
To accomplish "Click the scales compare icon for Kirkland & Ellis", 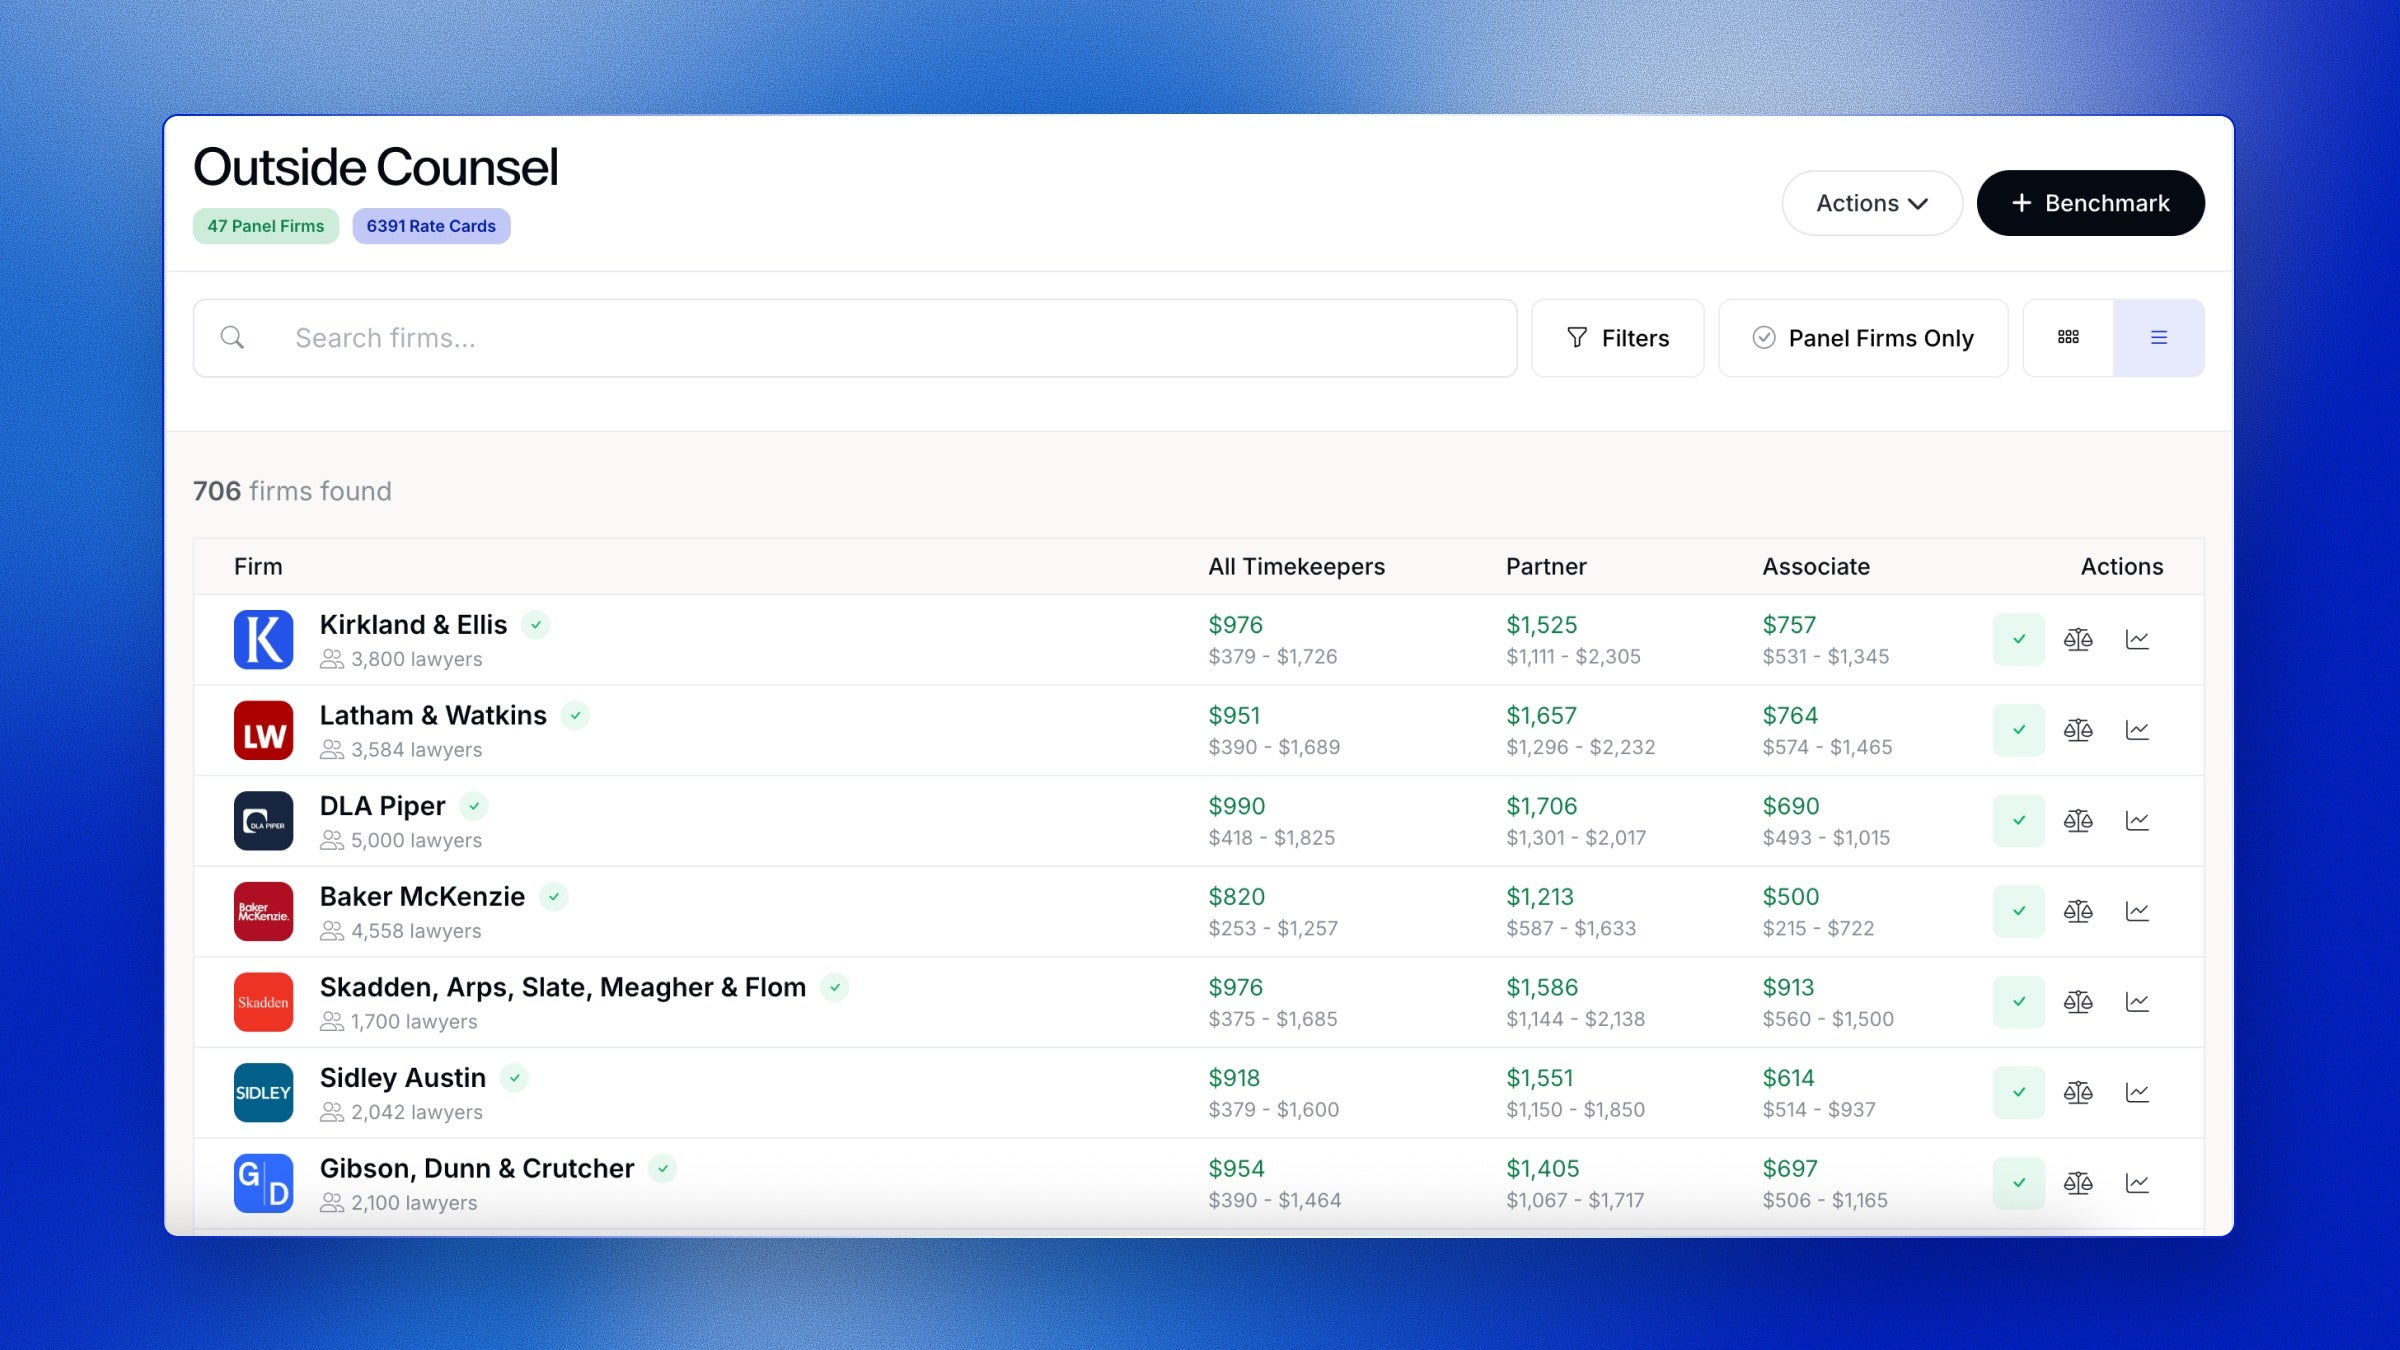I will [2077, 639].
